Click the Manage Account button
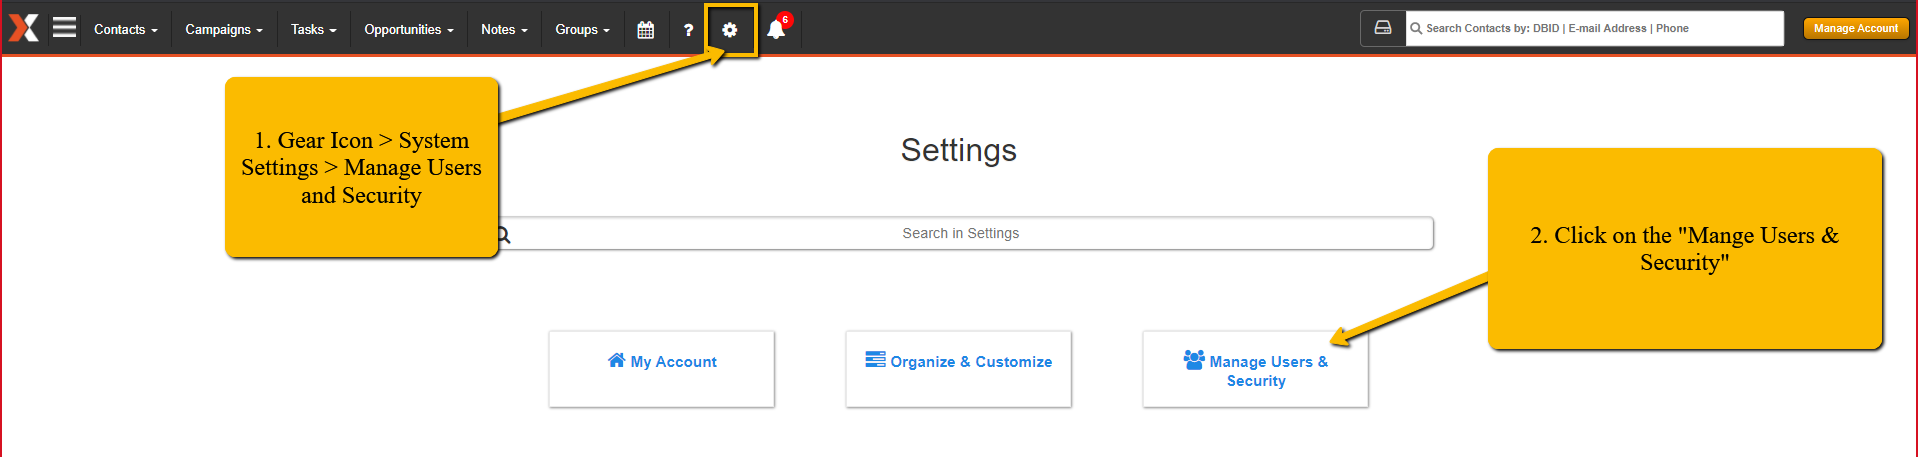Viewport: 1918px width, 457px height. click(1856, 29)
